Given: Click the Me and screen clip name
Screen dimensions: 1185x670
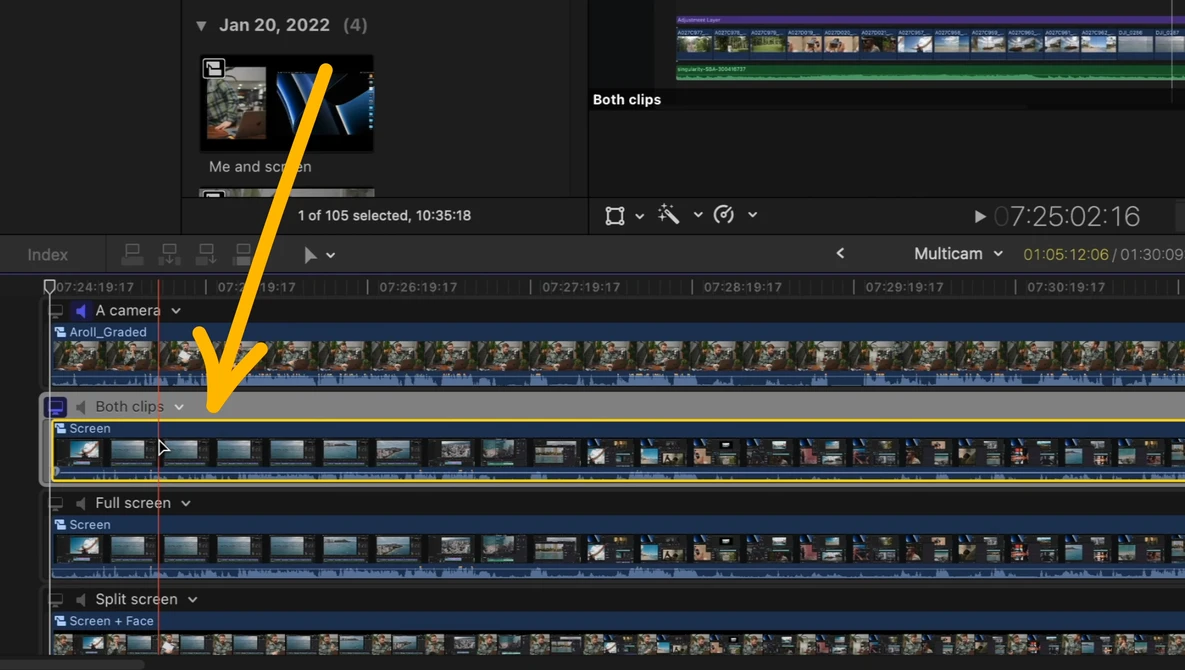Looking at the screenshot, I should click(x=260, y=167).
